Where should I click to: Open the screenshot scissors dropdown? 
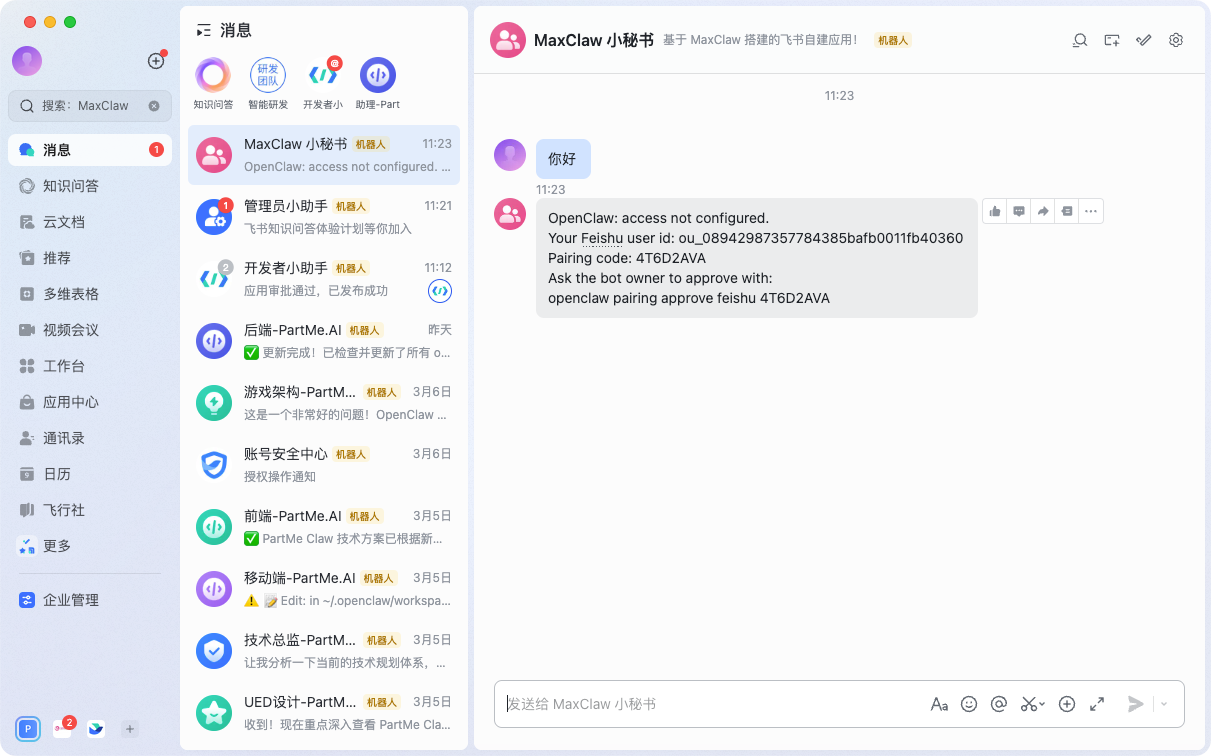1032,704
